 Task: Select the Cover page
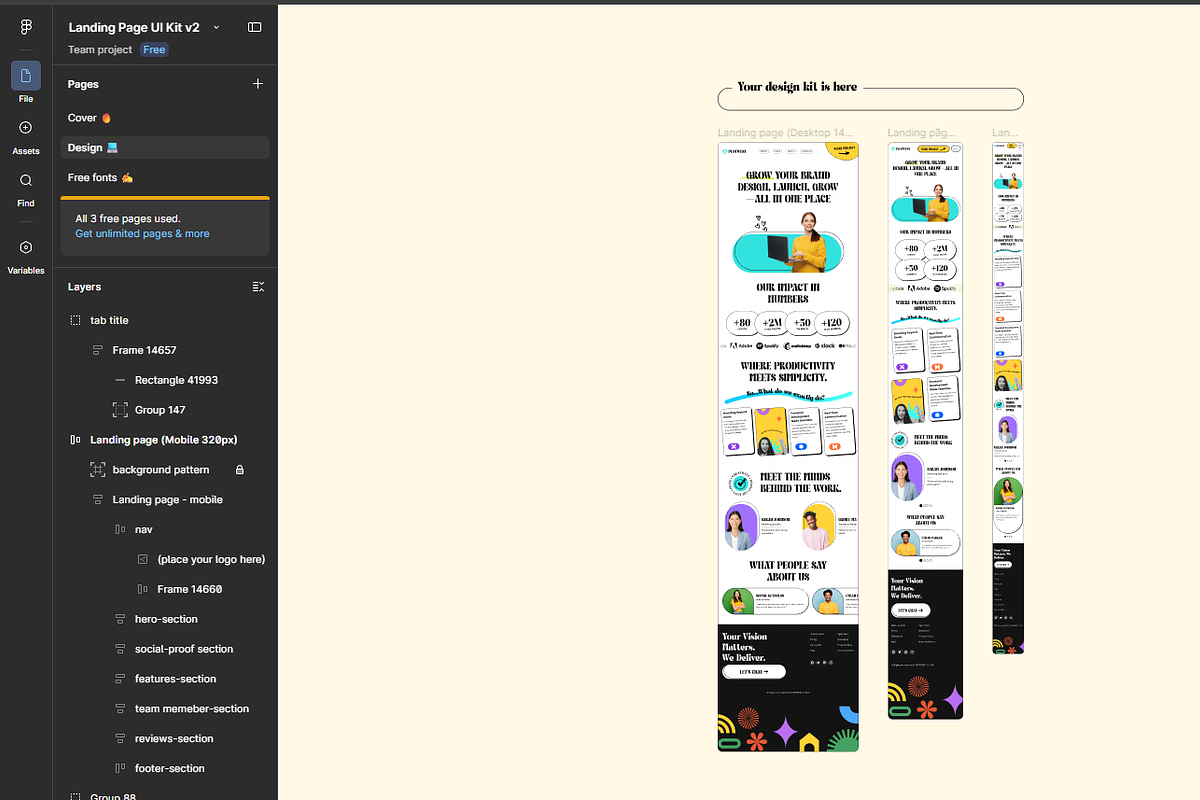click(x=165, y=118)
